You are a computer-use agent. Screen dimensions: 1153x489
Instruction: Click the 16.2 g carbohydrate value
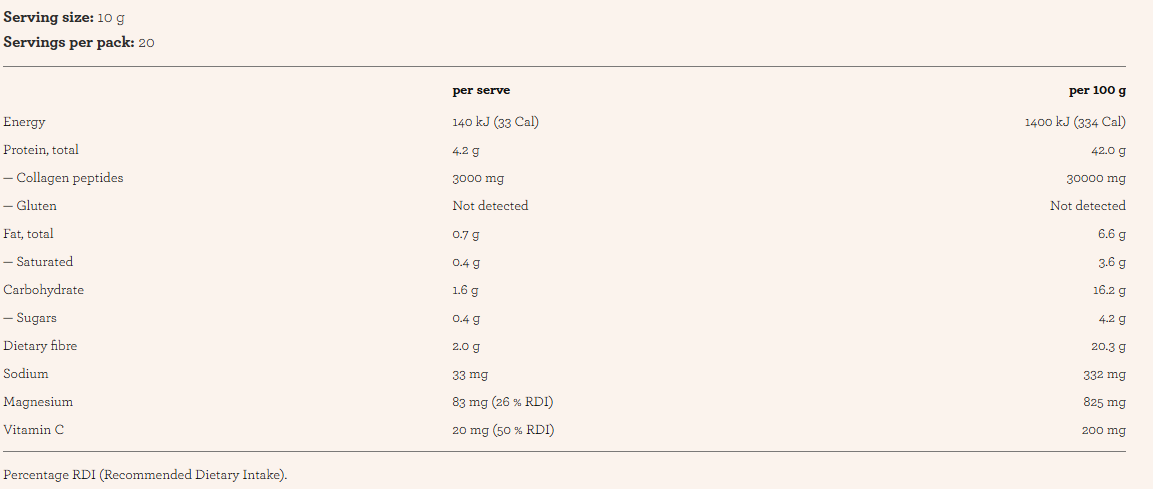(1109, 290)
